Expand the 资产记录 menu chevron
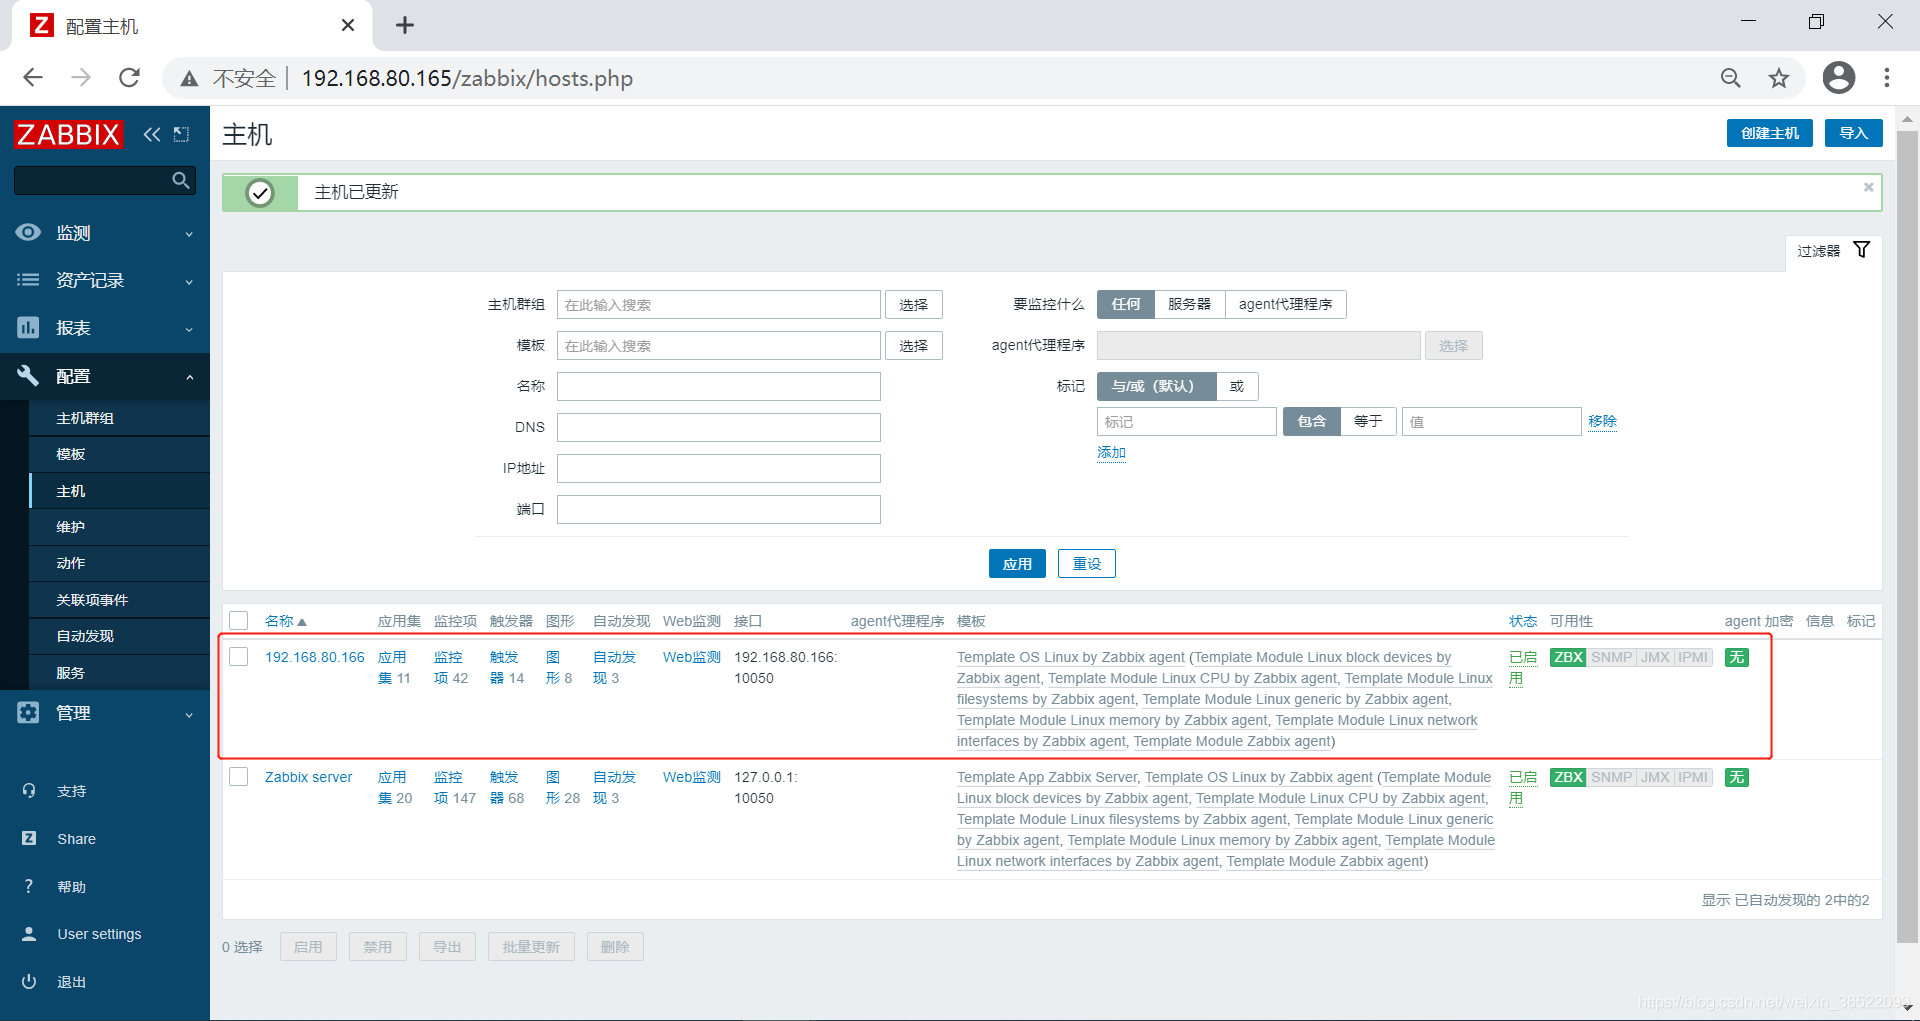 [x=189, y=282]
